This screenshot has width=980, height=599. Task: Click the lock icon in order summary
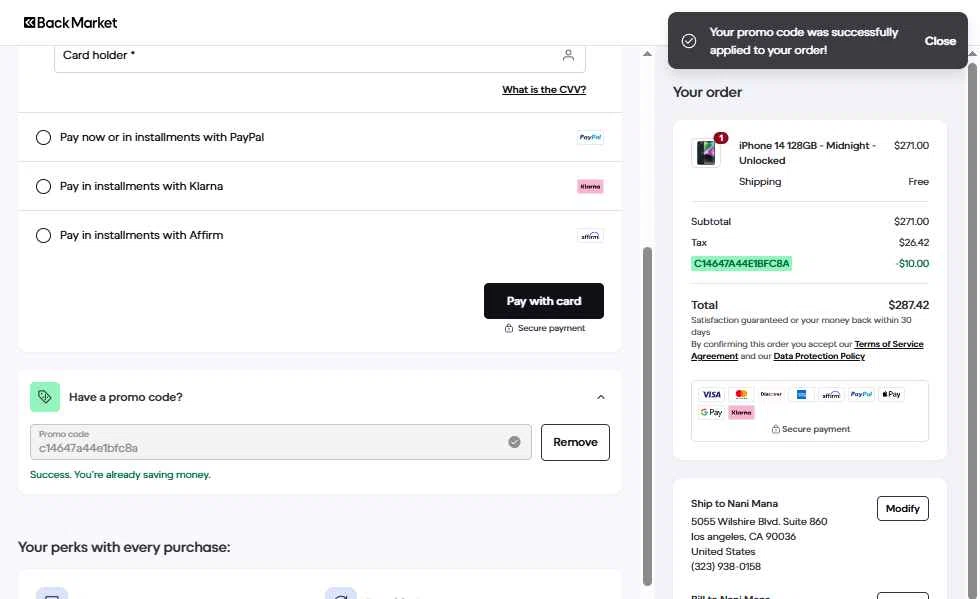tap(776, 429)
